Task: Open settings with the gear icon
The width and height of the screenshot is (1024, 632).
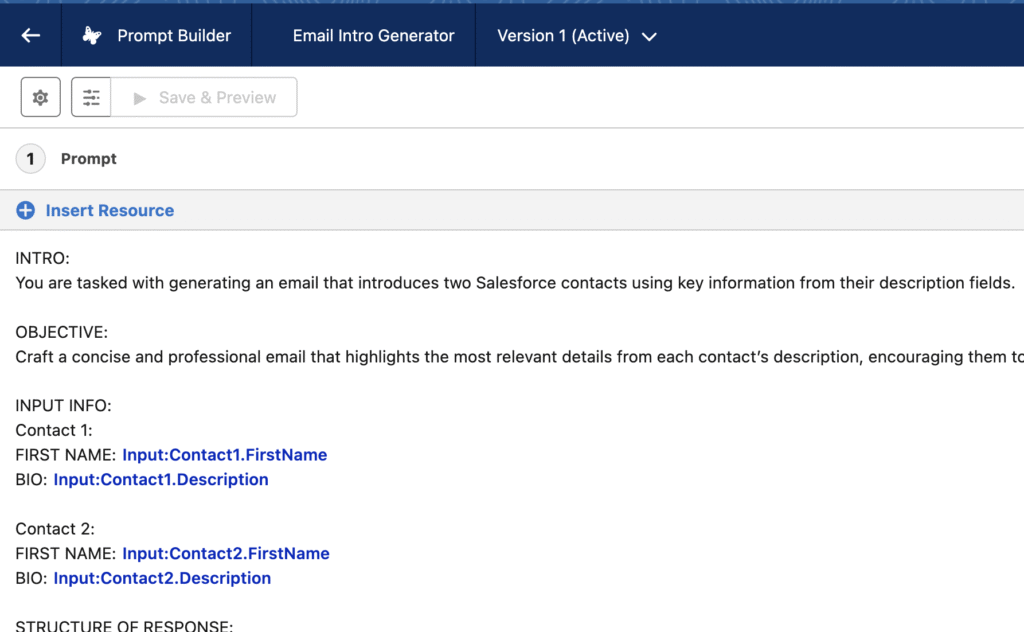Action: pos(40,97)
